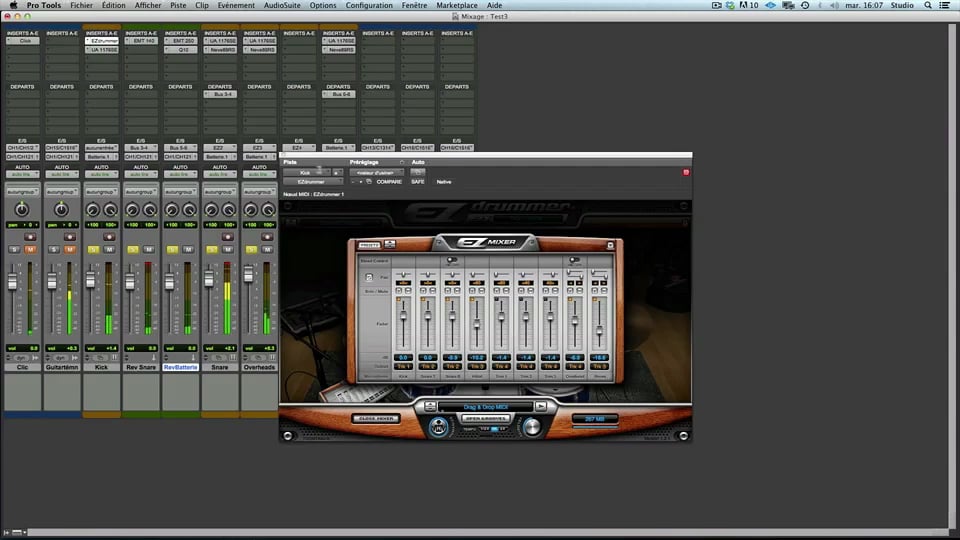The height and width of the screenshot is (540, 960).
Task: Open automation mode dropdown on Kick track
Action: pos(101,174)
